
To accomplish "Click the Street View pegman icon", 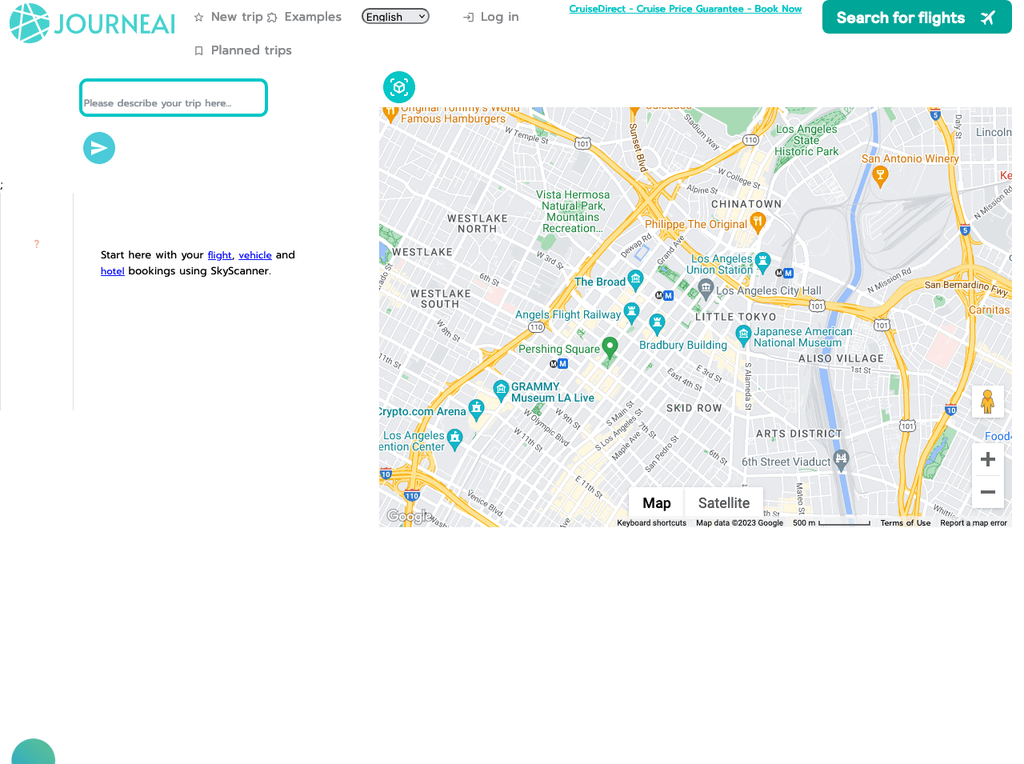I will 987,402.
